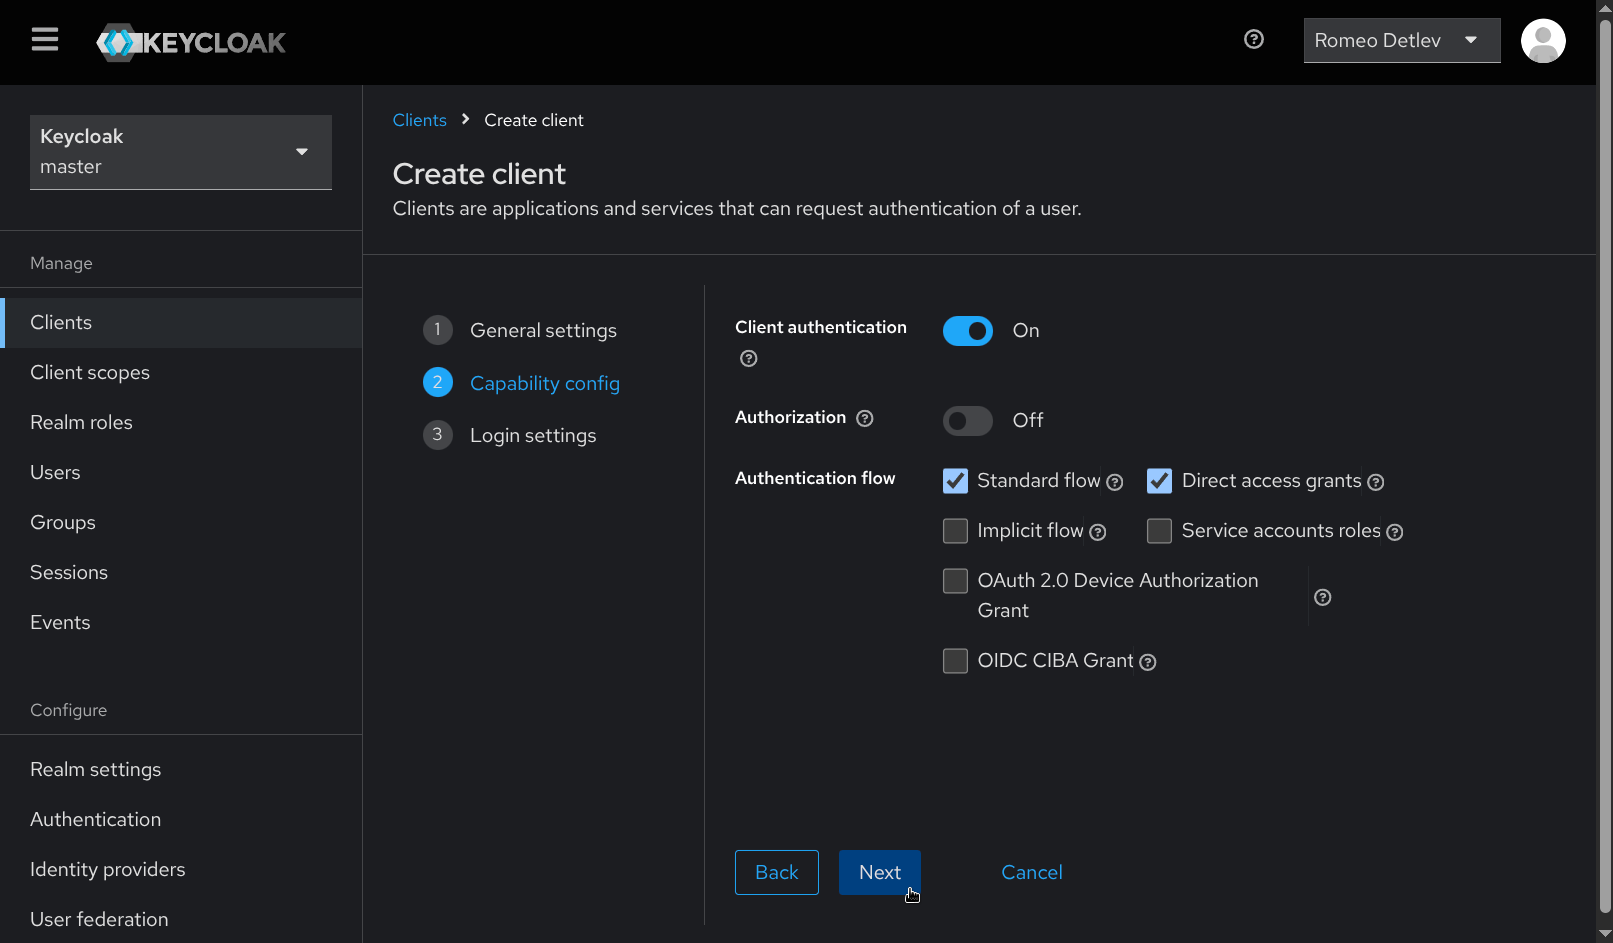Open the Romeo Detlev user dropdown
1613x943 pixels.
click(x=1402, y=40)
